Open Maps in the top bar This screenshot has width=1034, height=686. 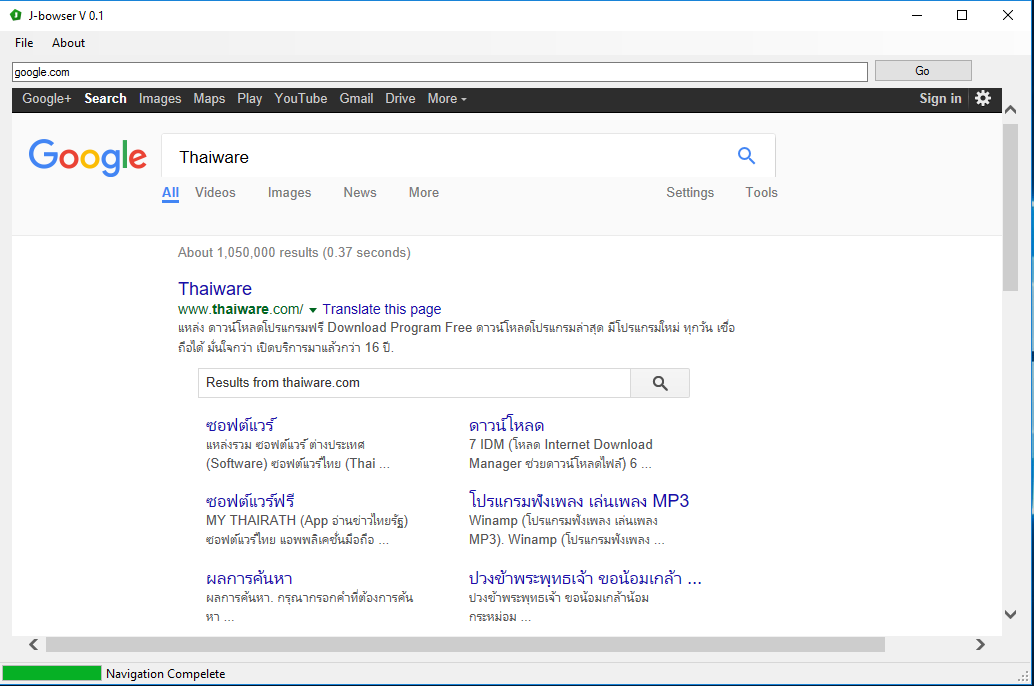point(209,99)
